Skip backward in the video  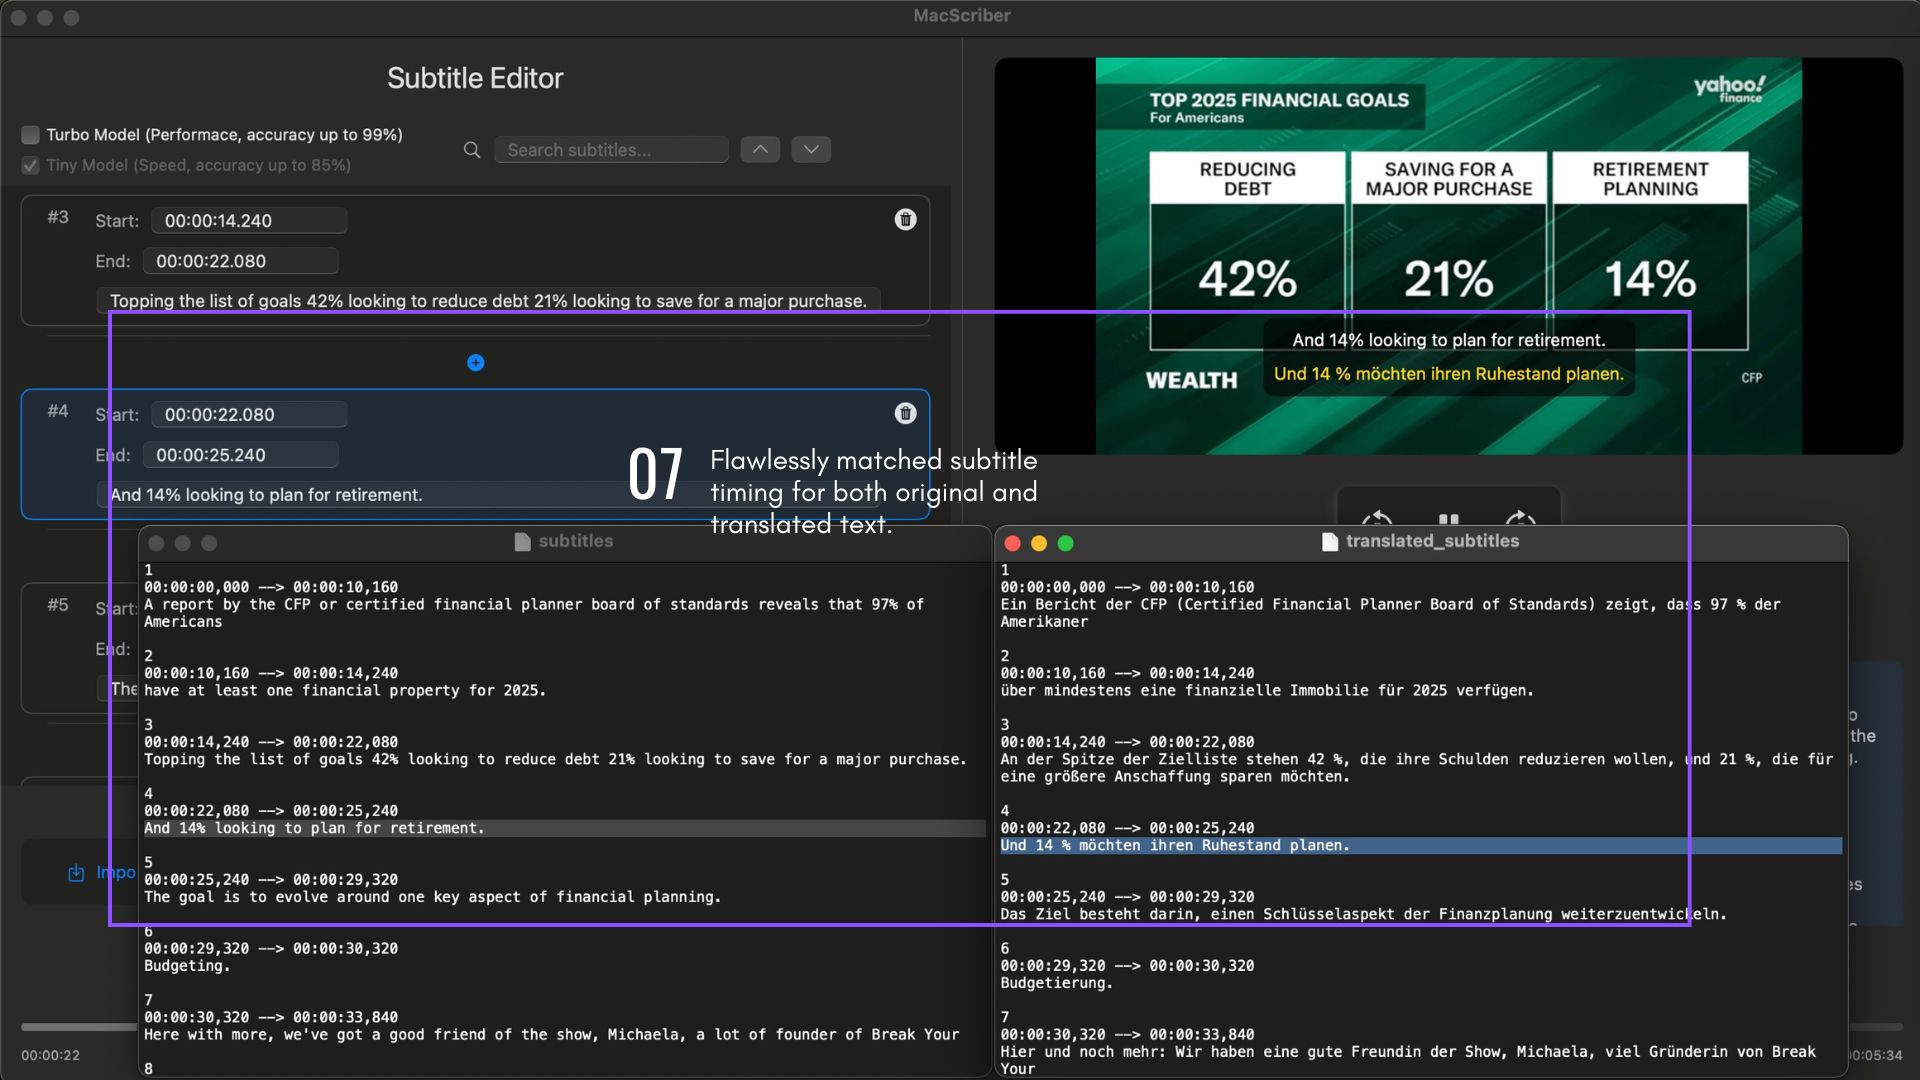[1378, 519]
